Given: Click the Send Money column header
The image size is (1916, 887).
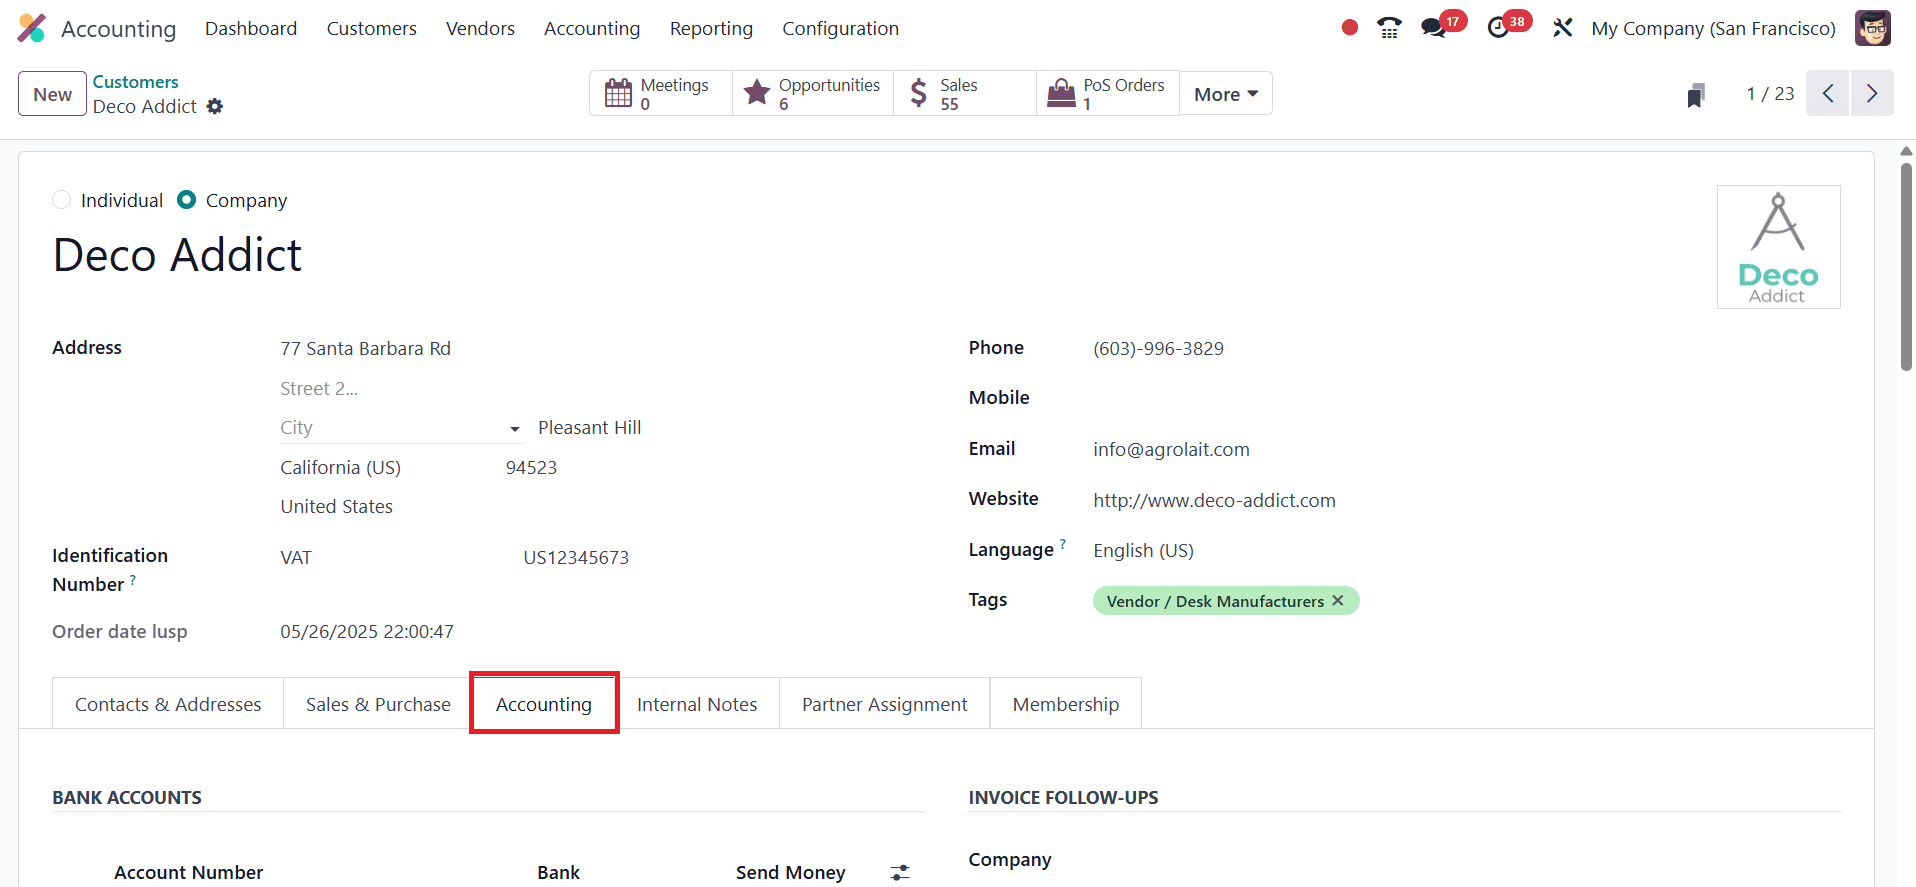Looking at the screenshot, I should [x=791, y=873].
